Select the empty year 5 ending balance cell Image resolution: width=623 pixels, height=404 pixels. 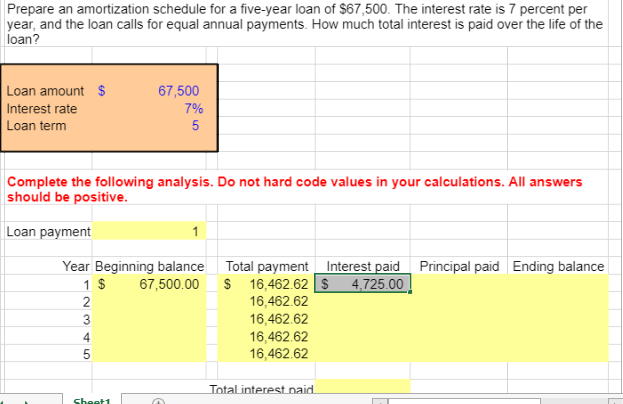coord(558,354)
